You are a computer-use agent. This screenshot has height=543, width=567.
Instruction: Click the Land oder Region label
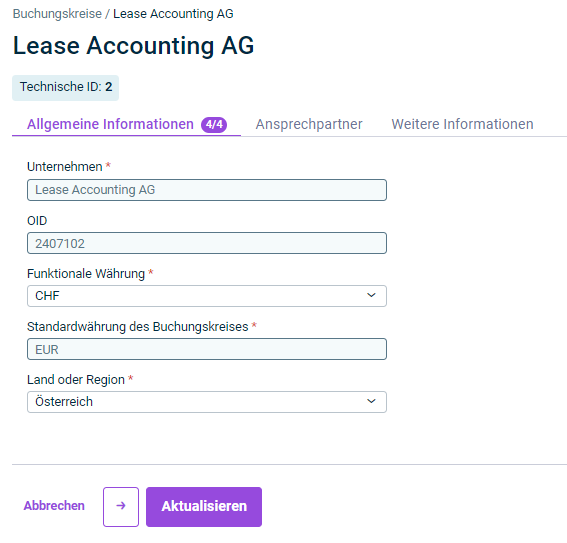point(76,380)
